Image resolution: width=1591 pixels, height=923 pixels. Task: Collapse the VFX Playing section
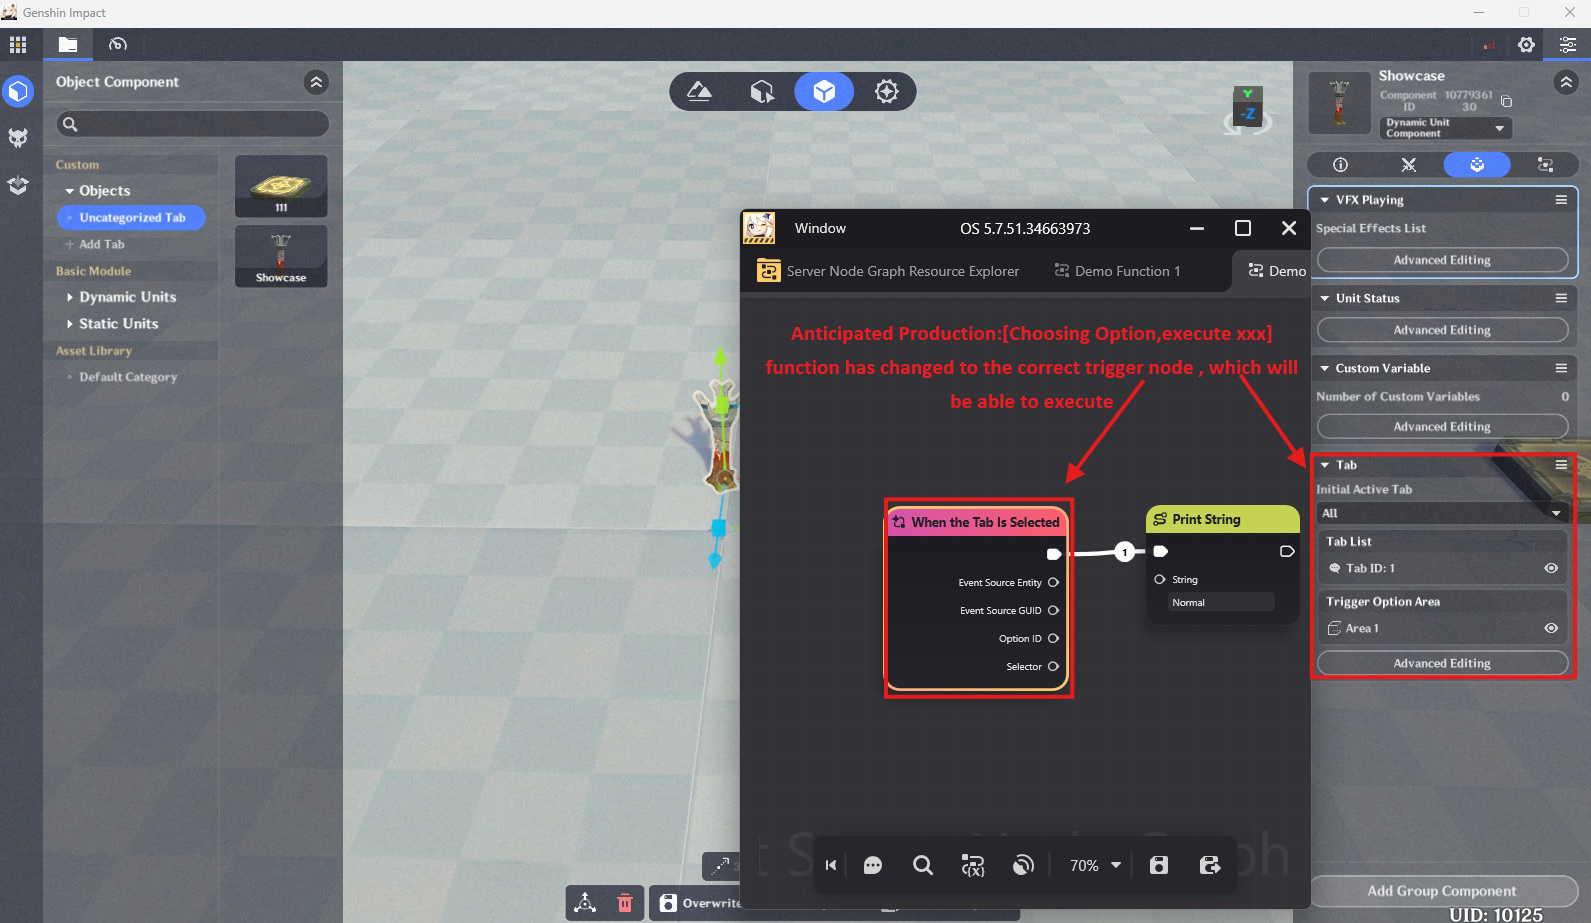[1325, 200]
